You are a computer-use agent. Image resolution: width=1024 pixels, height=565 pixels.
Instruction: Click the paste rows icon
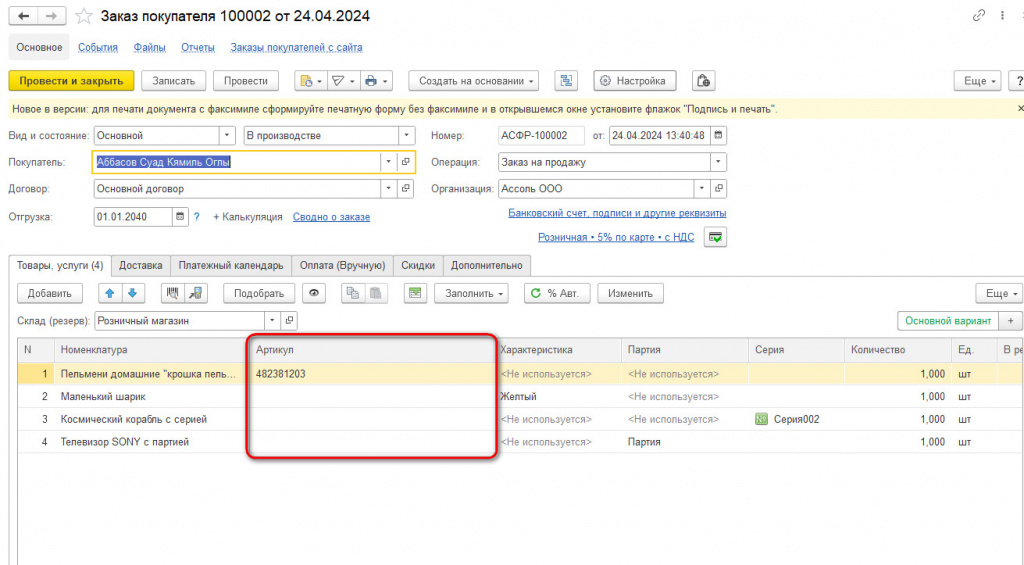point(376,293)
